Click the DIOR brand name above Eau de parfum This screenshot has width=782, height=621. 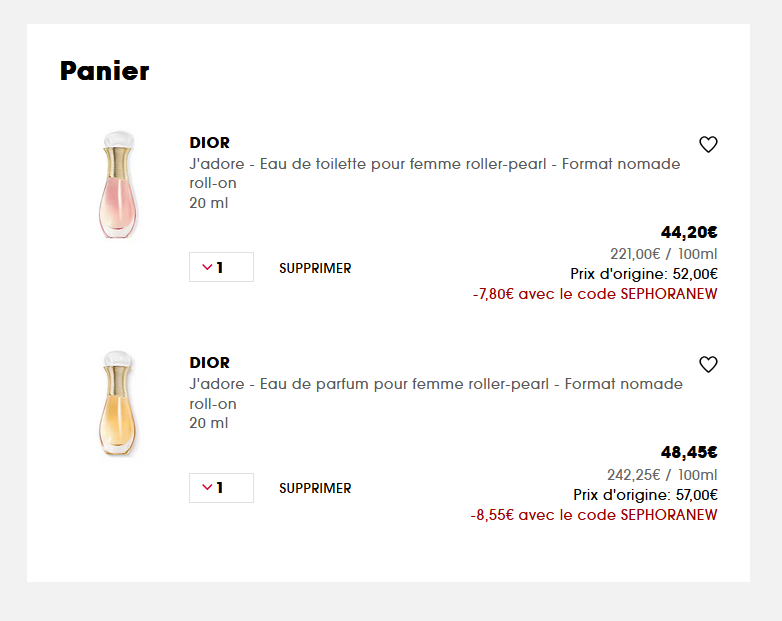209,363
